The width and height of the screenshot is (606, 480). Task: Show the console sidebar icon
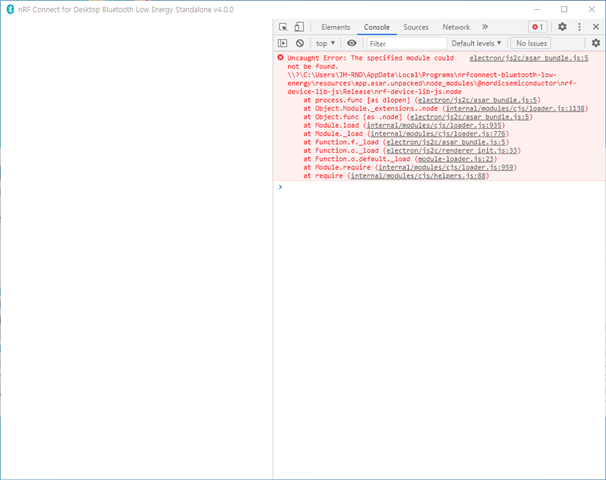click(283, 44)
